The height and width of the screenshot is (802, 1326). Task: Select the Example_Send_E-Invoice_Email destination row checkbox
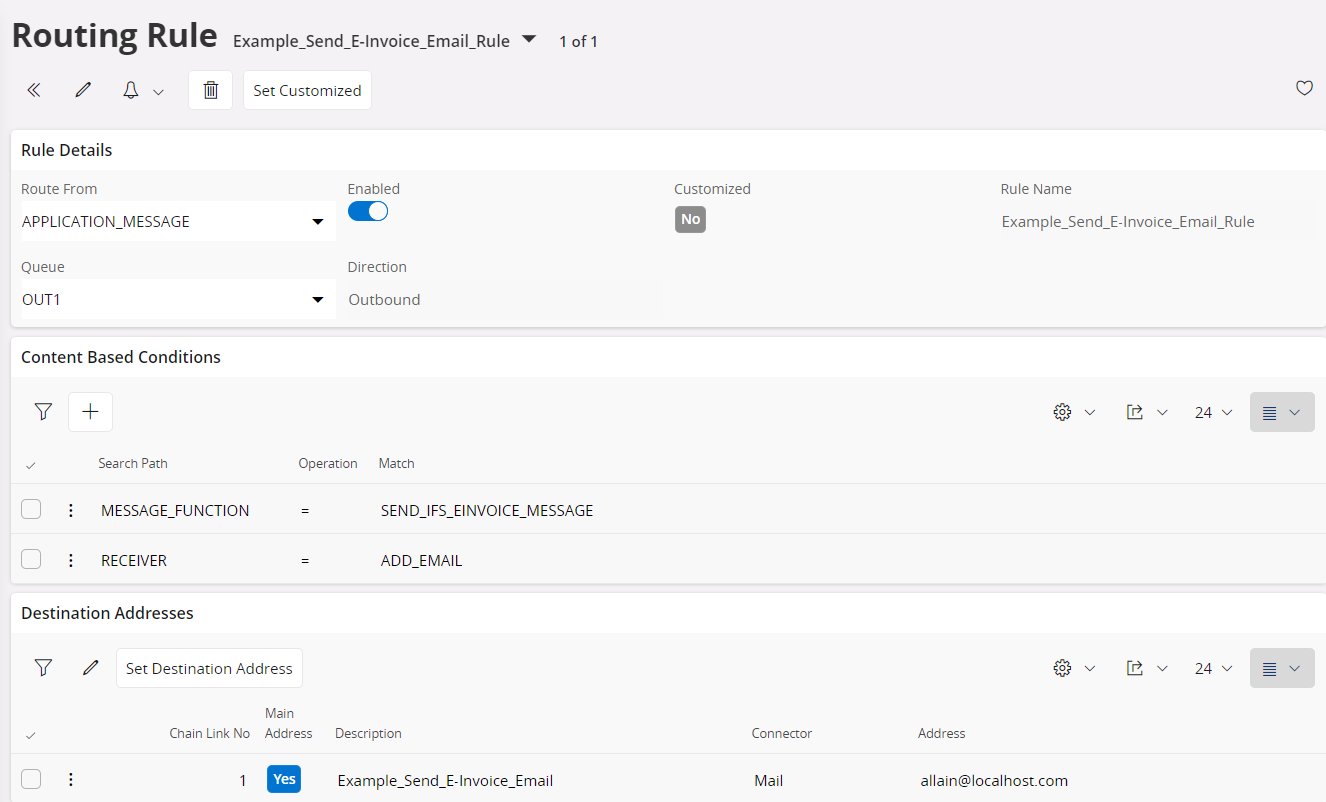pyautogui.click(x=31, y=780)
